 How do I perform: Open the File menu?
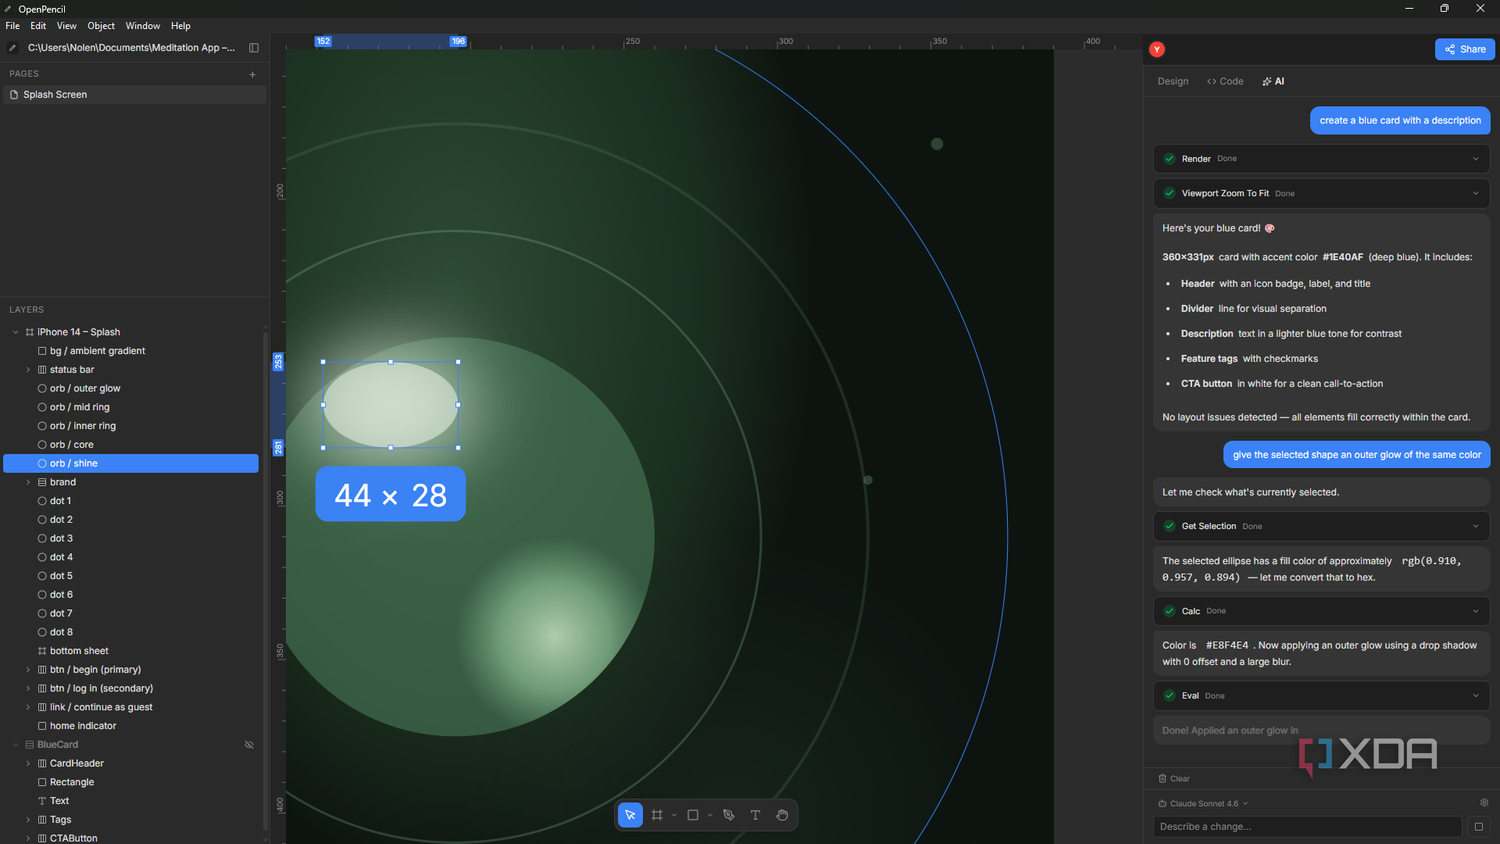(13, 26)
